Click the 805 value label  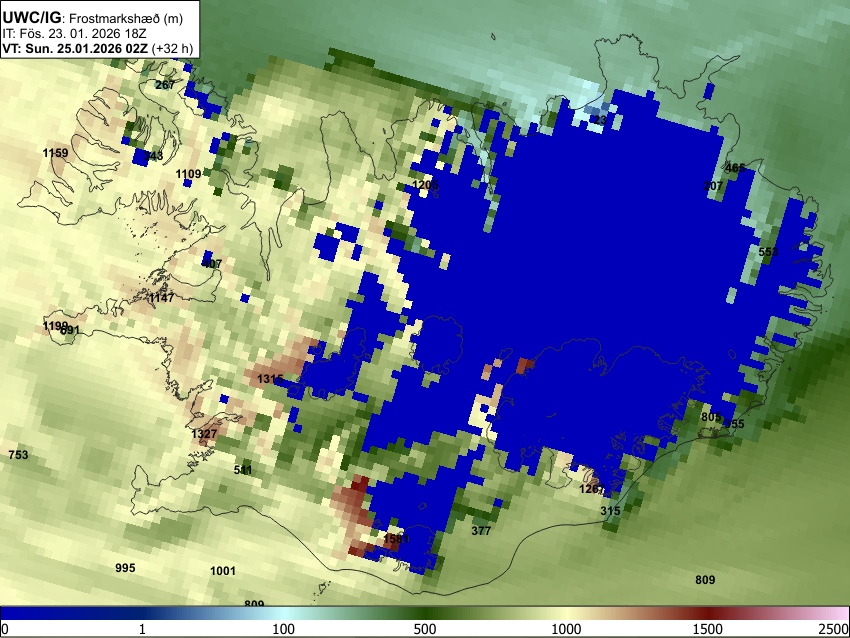point(711,417)
